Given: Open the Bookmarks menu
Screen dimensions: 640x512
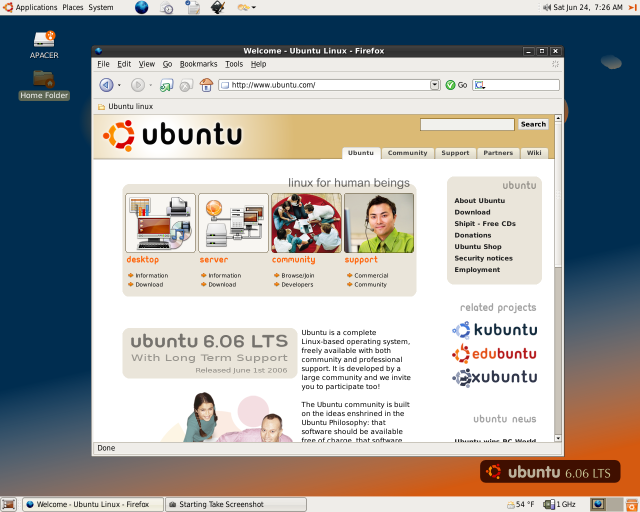Looking at the screenshot, I should click(x=198, y=64).
